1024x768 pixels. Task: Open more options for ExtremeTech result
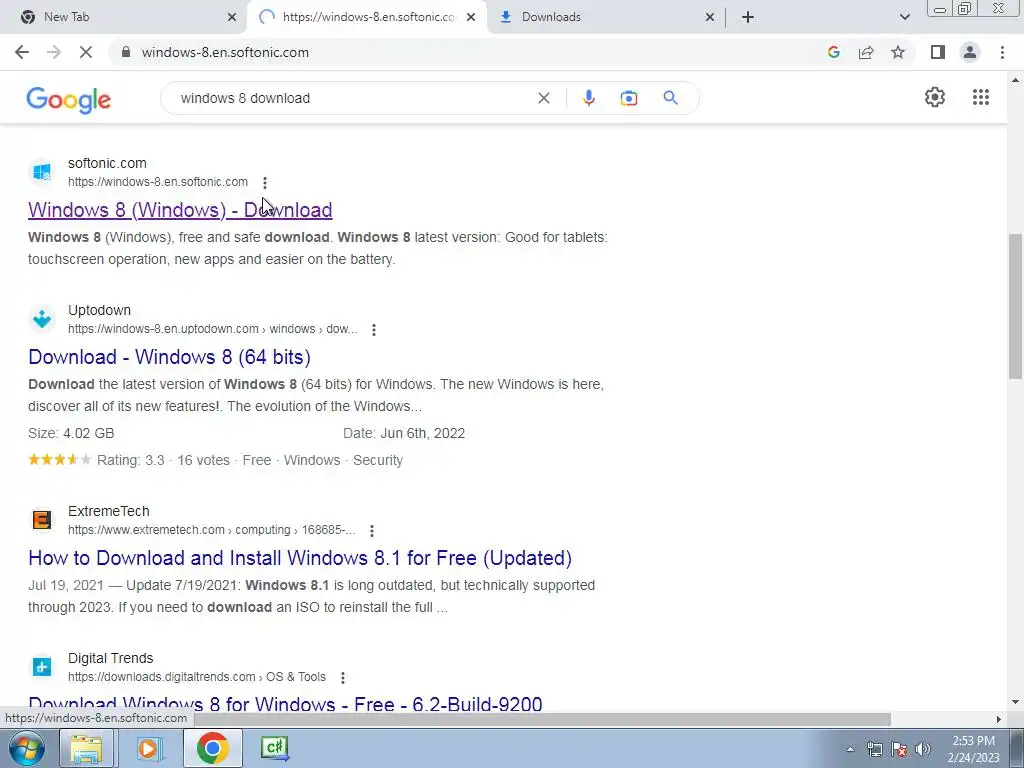372,530
